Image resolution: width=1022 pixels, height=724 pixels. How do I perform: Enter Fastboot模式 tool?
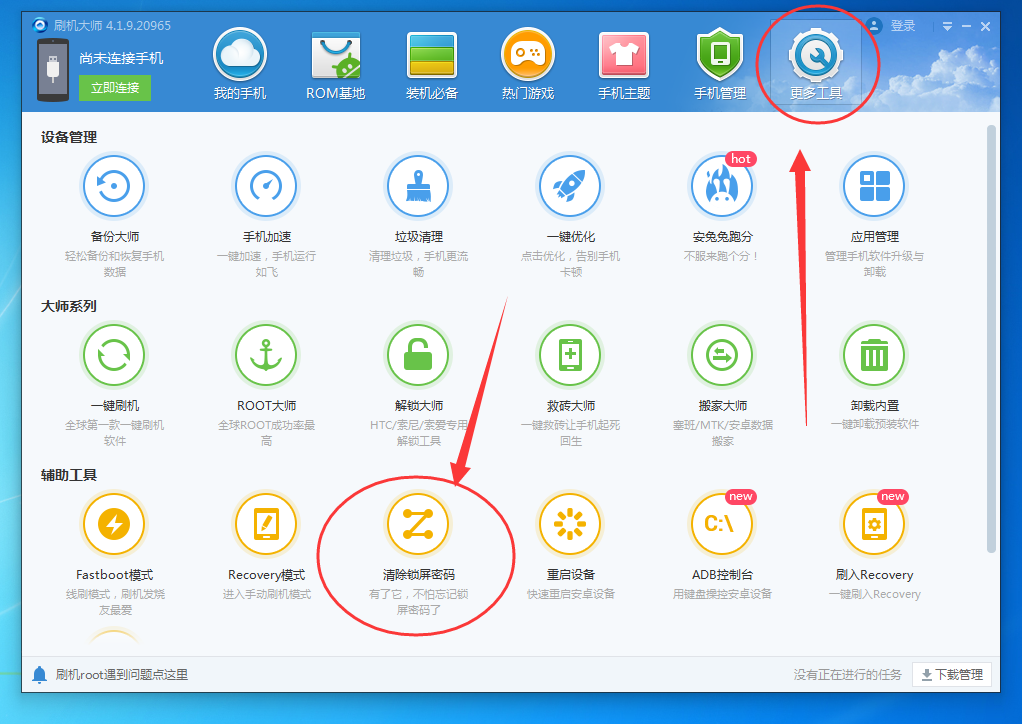(113, 523)
